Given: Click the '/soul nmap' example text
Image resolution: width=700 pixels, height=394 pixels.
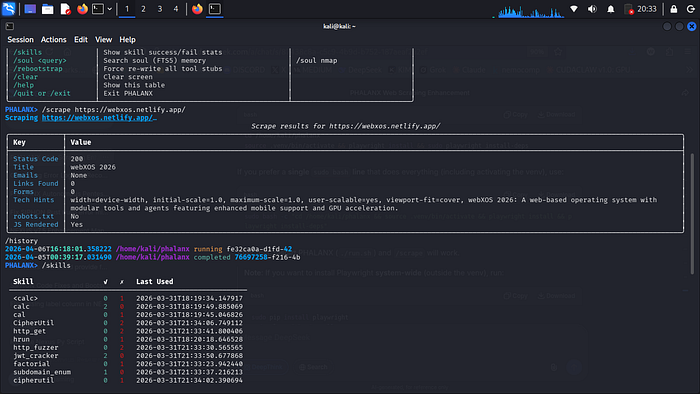Looking at the screenshot, I should pyautogui.click(x=317, y=61).
